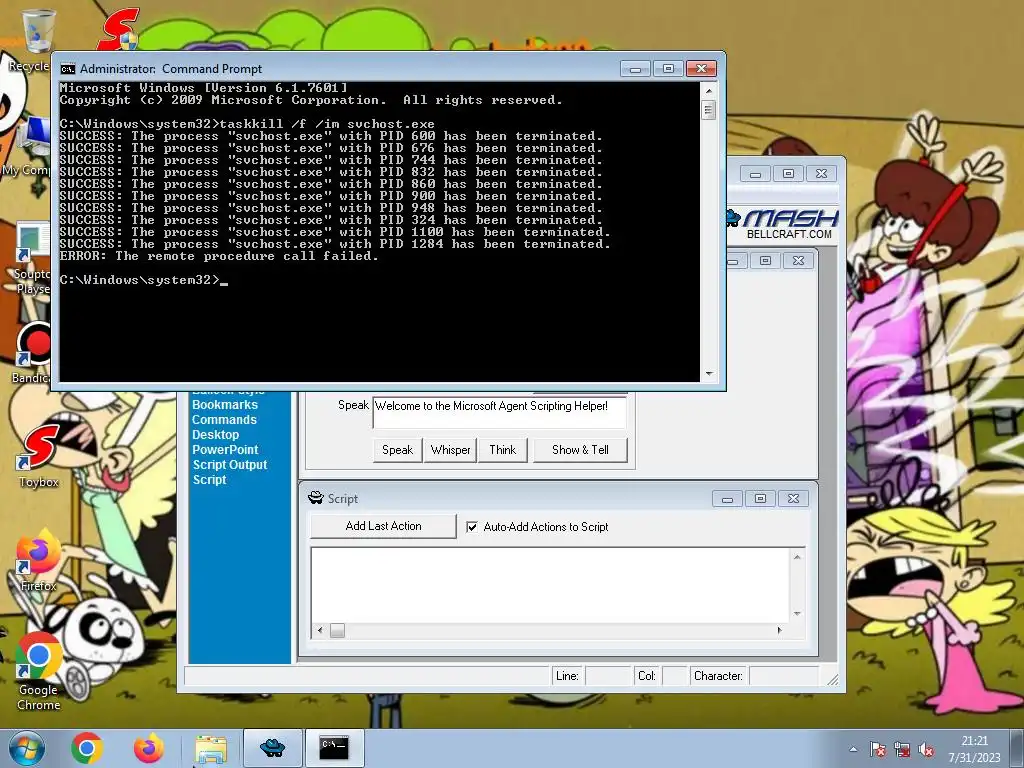
Task: Click the Speak button
Action: point(397,450)
